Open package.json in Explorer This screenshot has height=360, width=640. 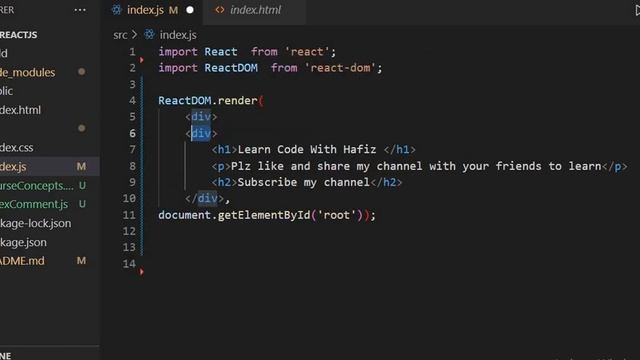23,242
